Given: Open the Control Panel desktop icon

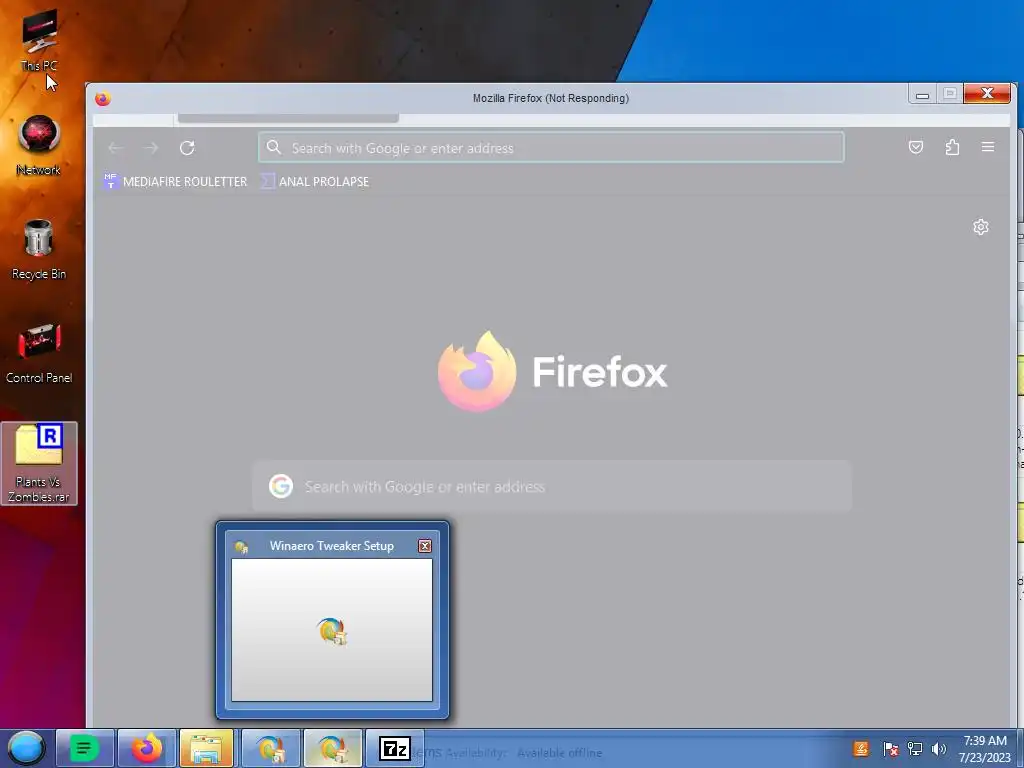Looking at the screenshot, I should (39, 353).
